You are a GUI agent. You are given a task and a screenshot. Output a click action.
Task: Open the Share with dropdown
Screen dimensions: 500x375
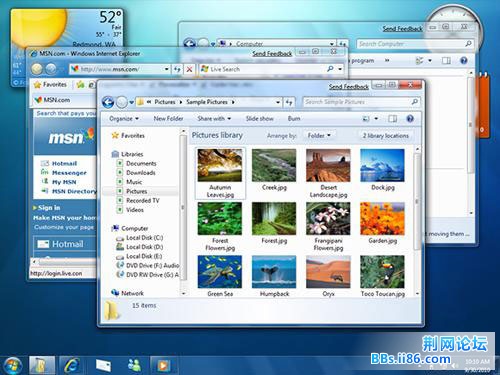coord(214,119)
